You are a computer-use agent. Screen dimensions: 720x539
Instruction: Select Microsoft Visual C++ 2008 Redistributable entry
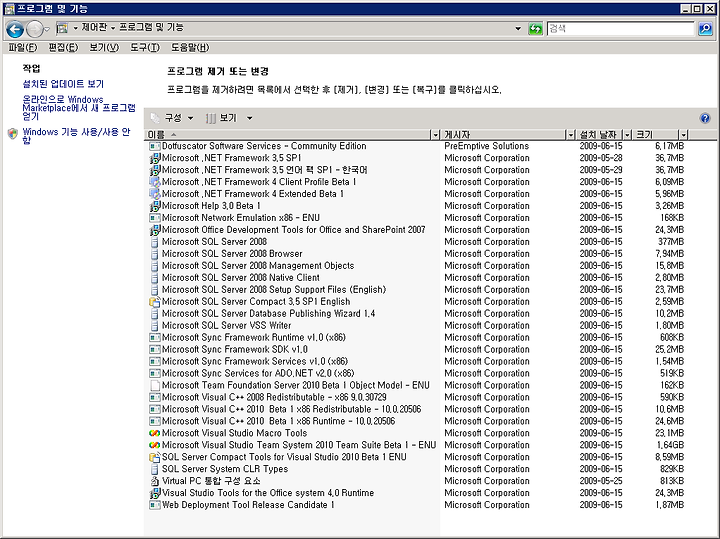416,397
